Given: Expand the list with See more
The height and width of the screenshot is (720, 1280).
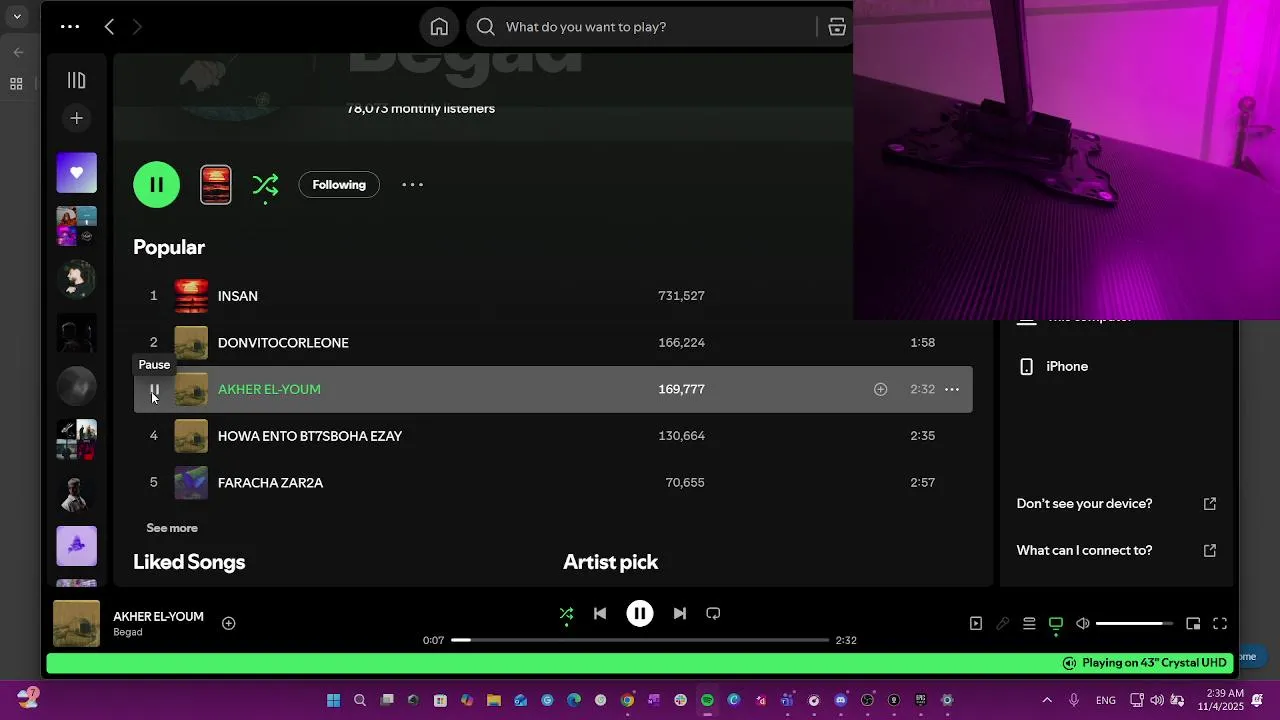Looking at the screenshot, I should (172, 528).
